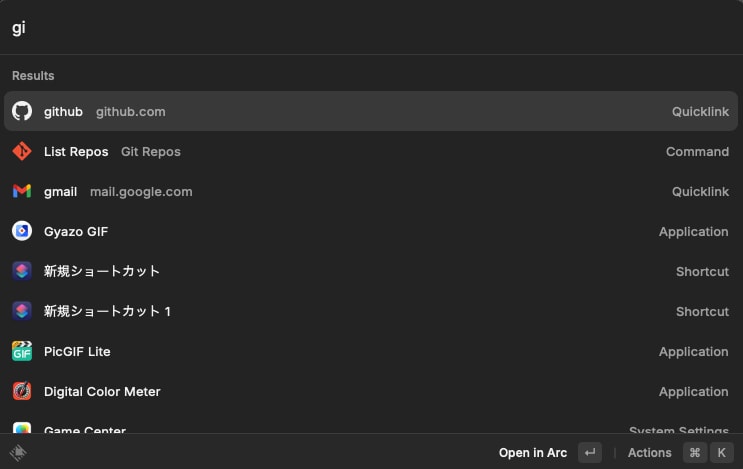Viewport: 743px width, 469px height.
Task: Select the PicGIF Lite application name
Action: 77,352
